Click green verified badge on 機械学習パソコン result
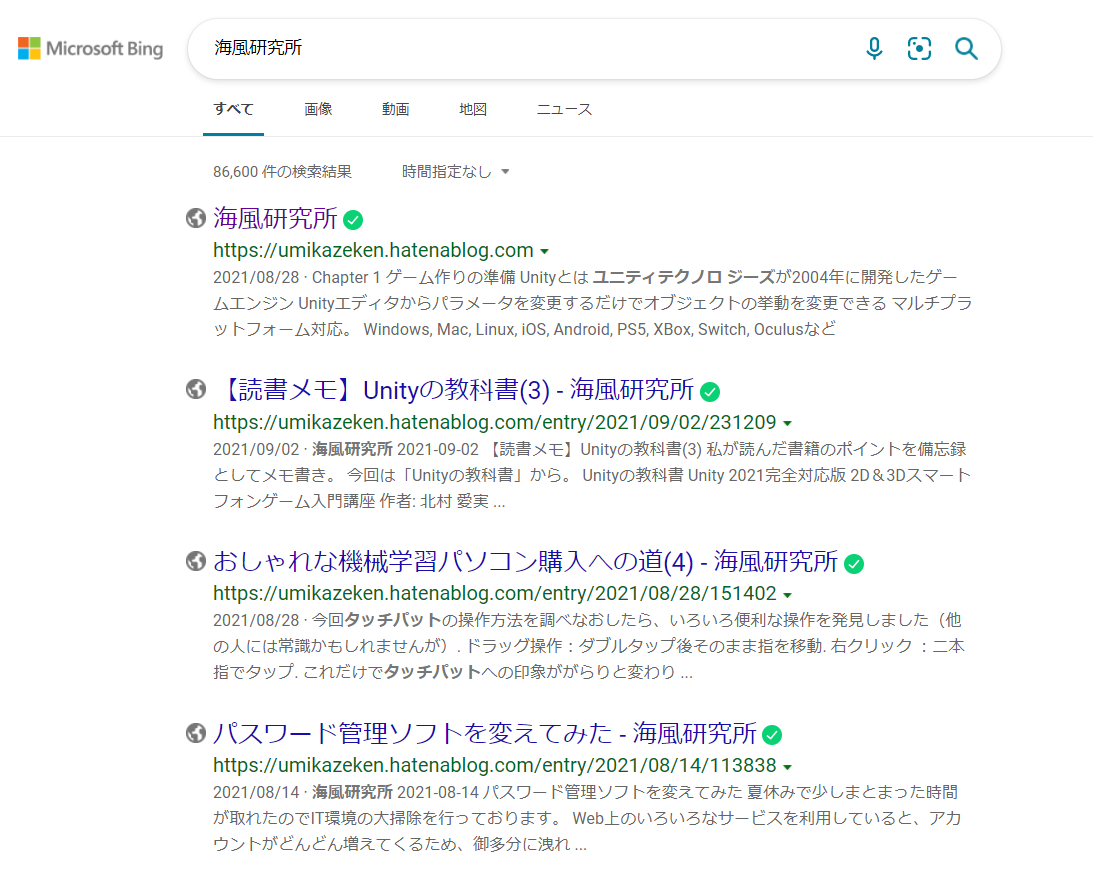1093x882 pixels. tap(854, 563)
